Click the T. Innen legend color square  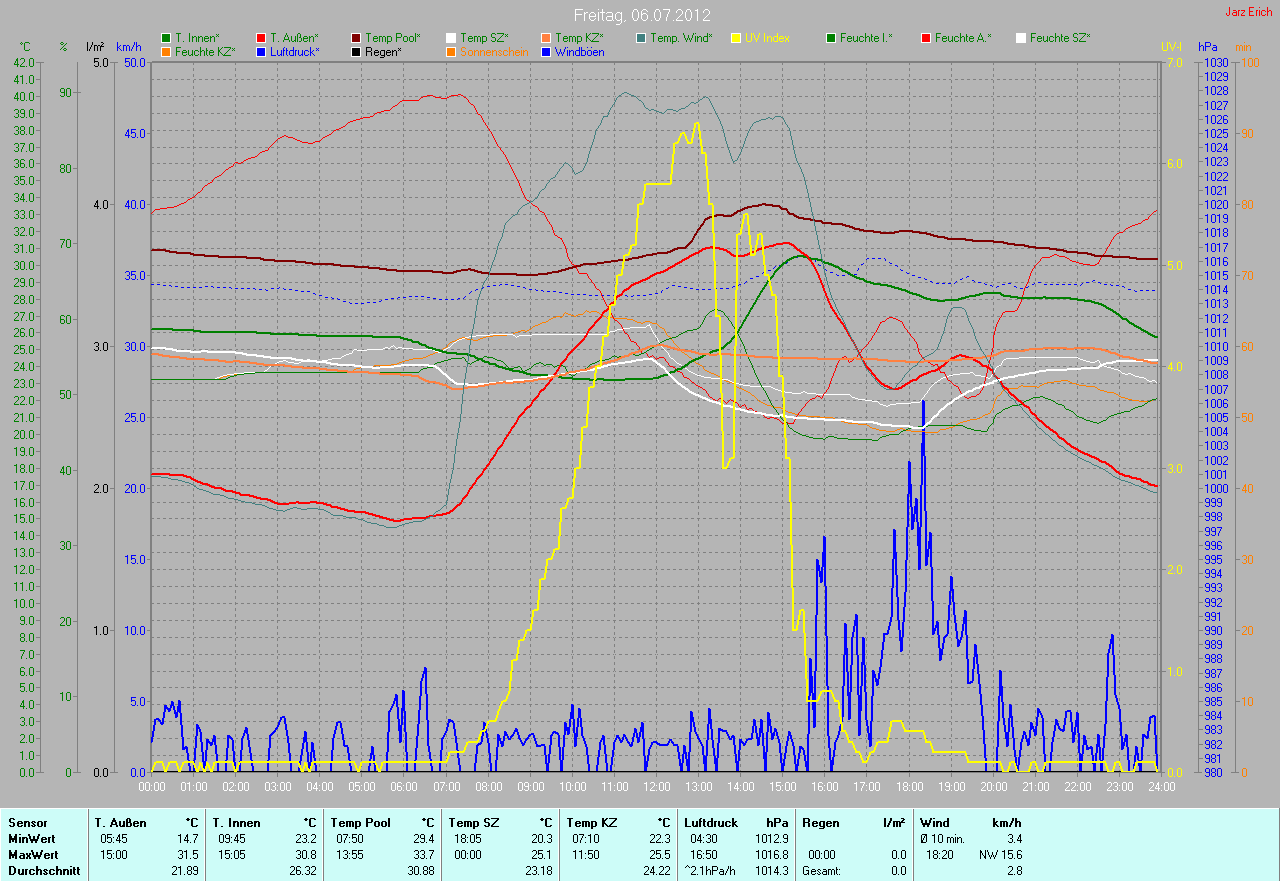[x=166, y=38]
